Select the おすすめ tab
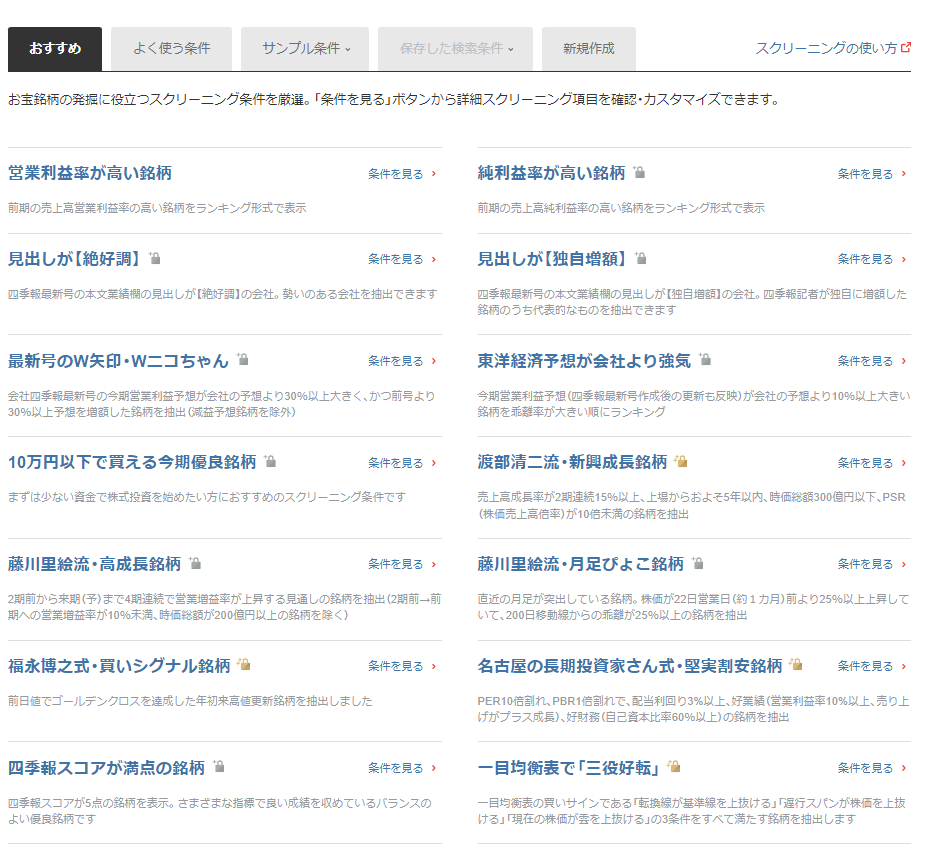926x845 pixels. coord(55,49)
